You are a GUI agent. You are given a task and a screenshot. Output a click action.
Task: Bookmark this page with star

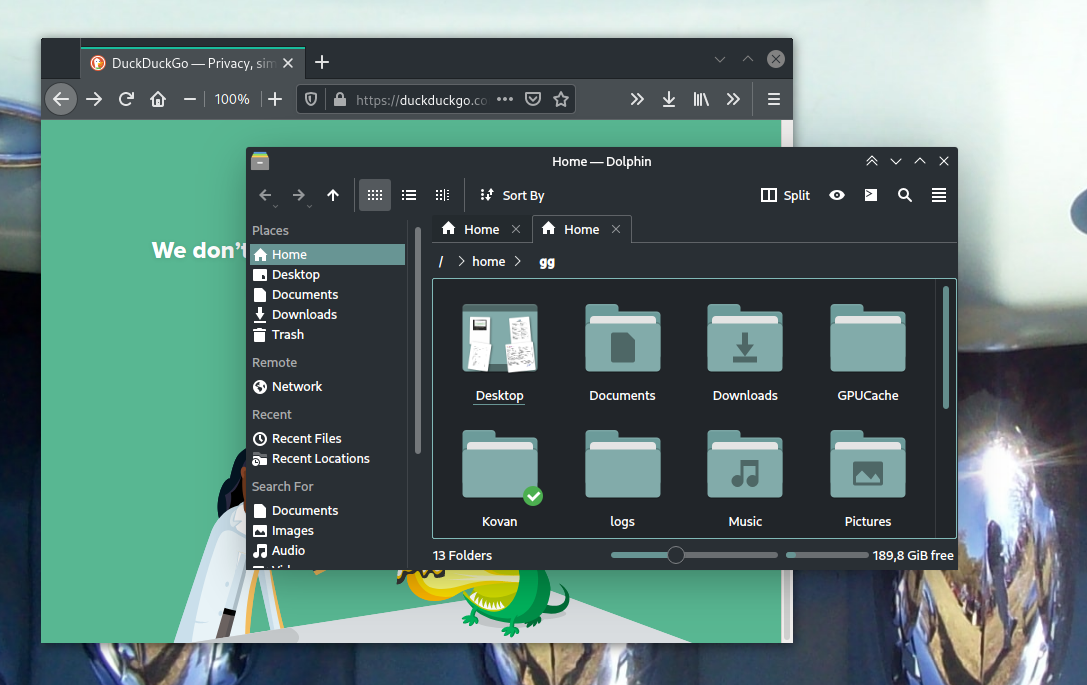tap(561, 99)
